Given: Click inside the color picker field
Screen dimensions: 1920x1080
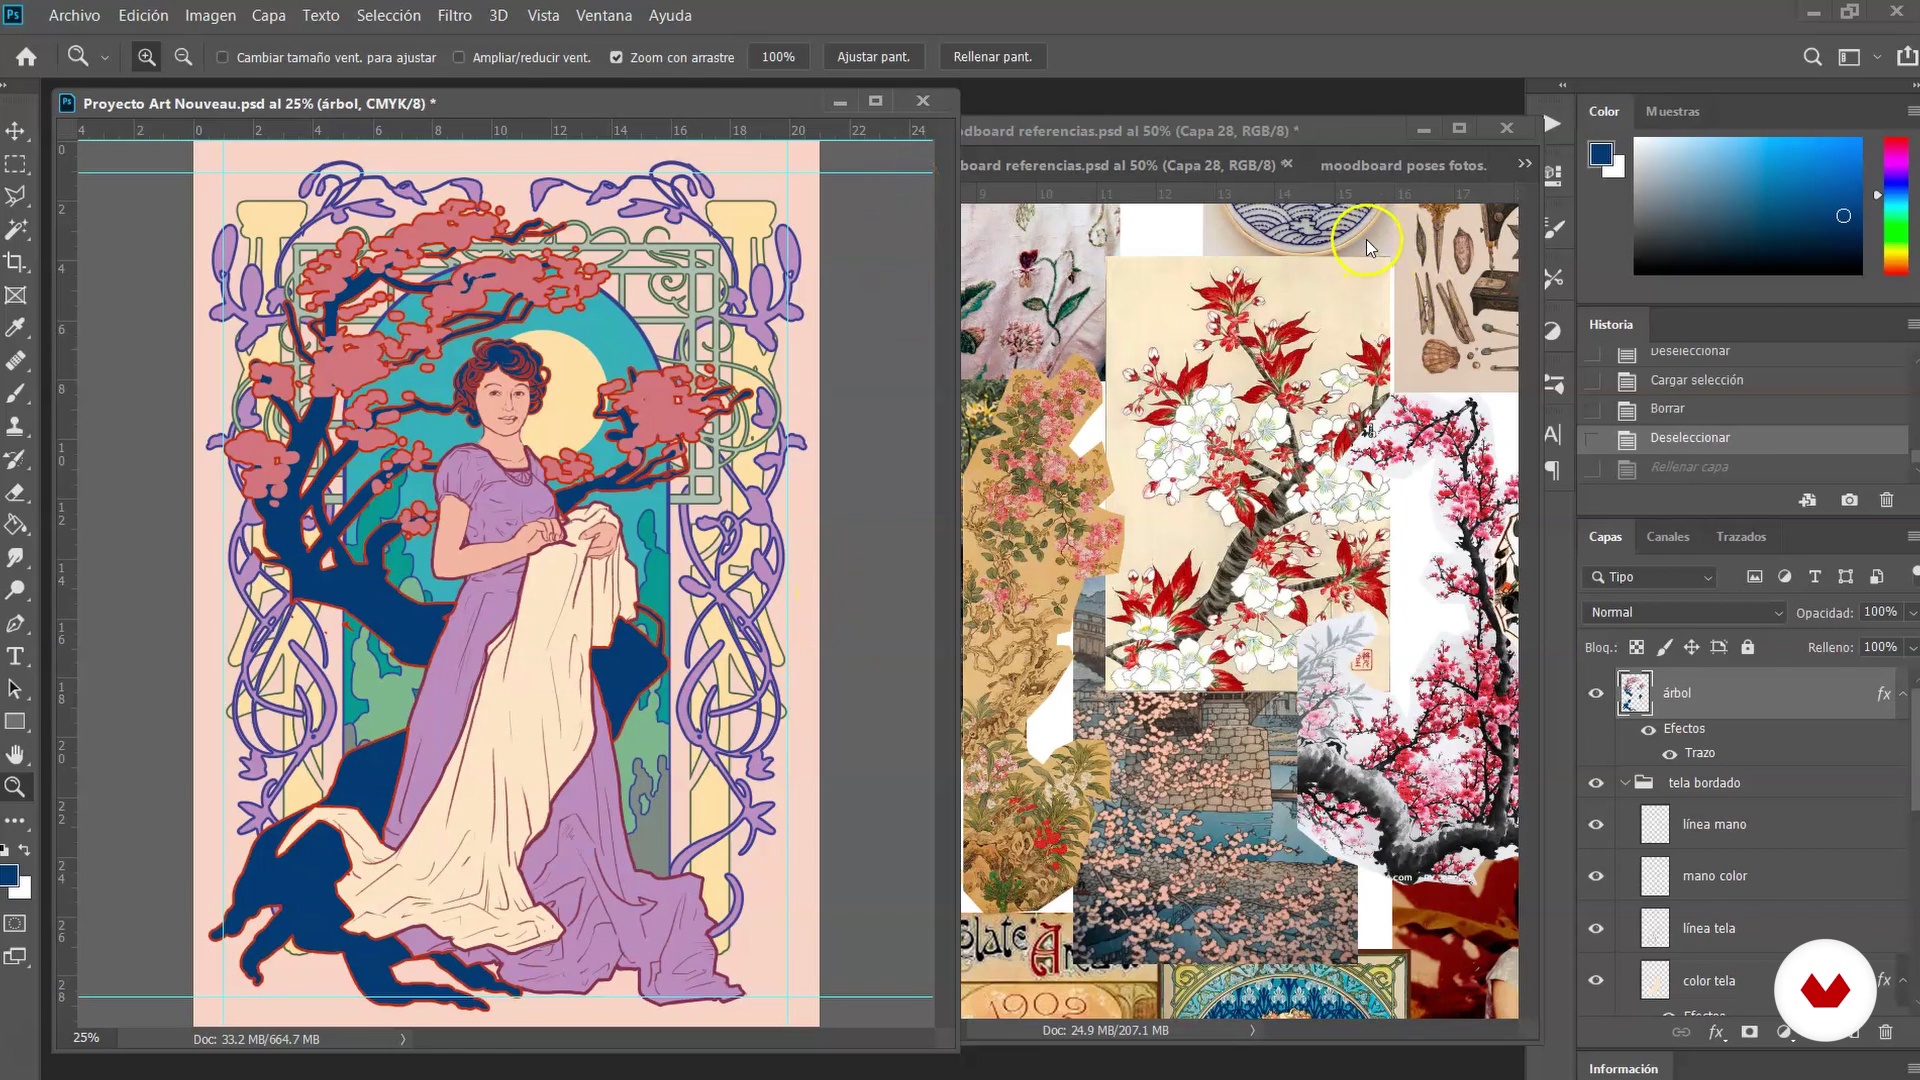Looking at the screenshot, I should coord(1747,205).
